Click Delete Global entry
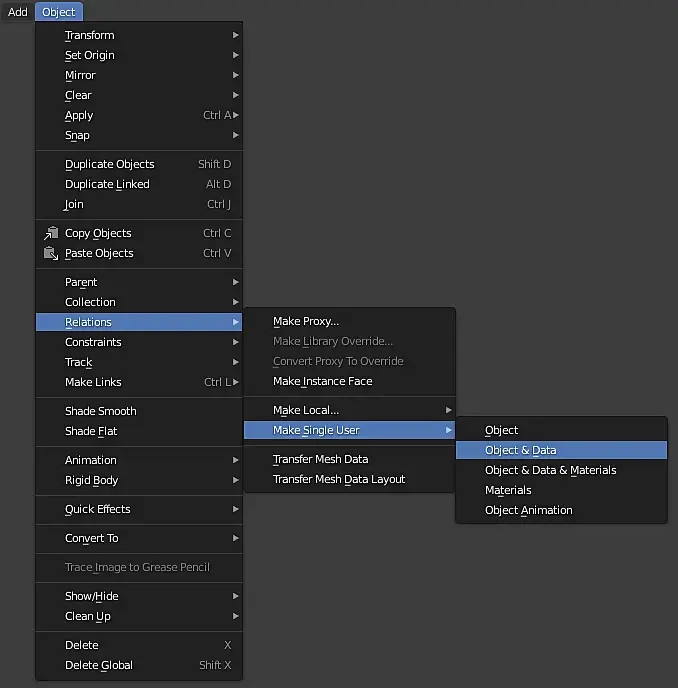This screenshot has height=688, width=678. (99, 665)
